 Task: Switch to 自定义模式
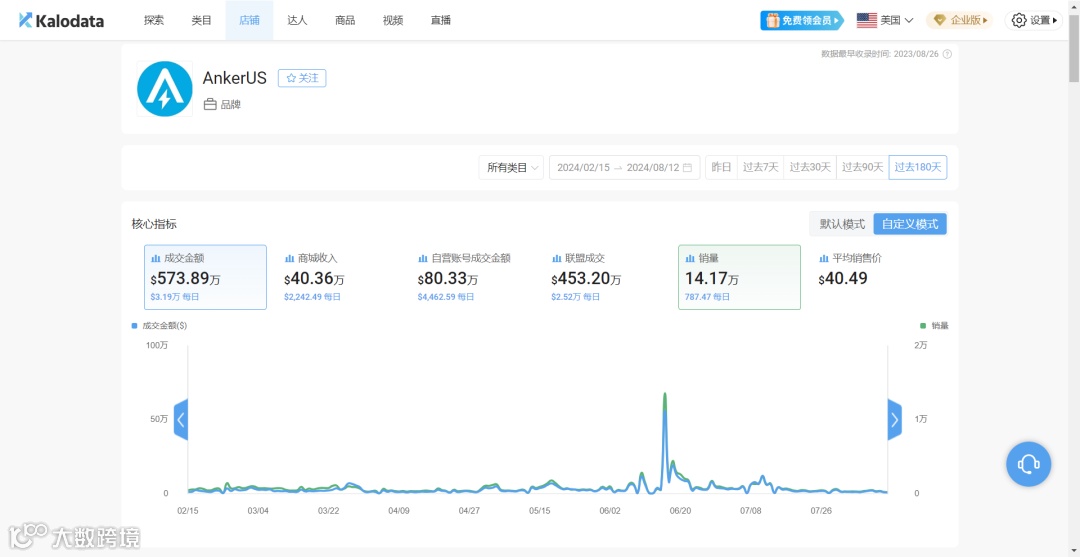910,224
